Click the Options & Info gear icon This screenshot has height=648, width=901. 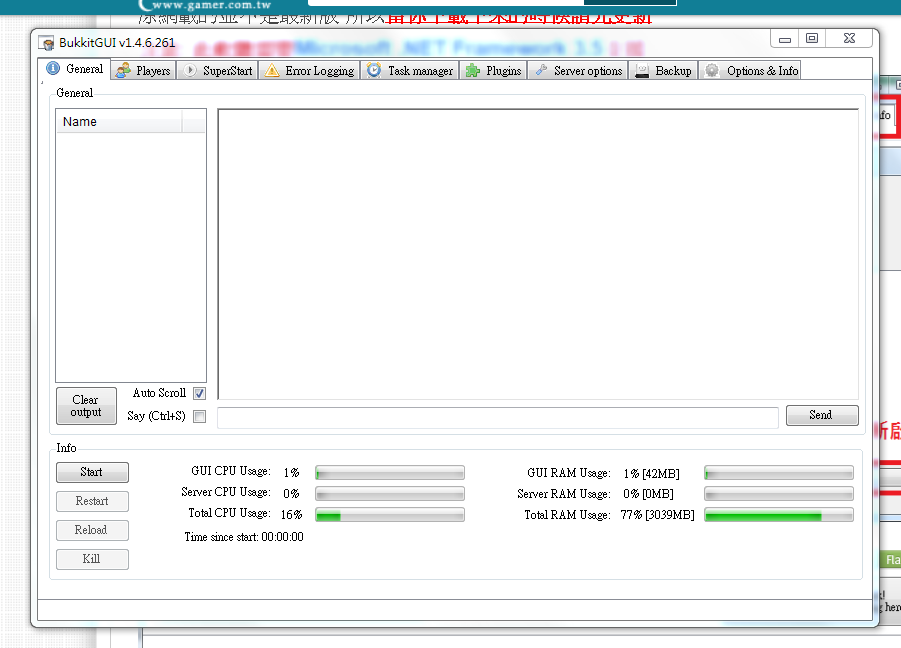[712, 70]
